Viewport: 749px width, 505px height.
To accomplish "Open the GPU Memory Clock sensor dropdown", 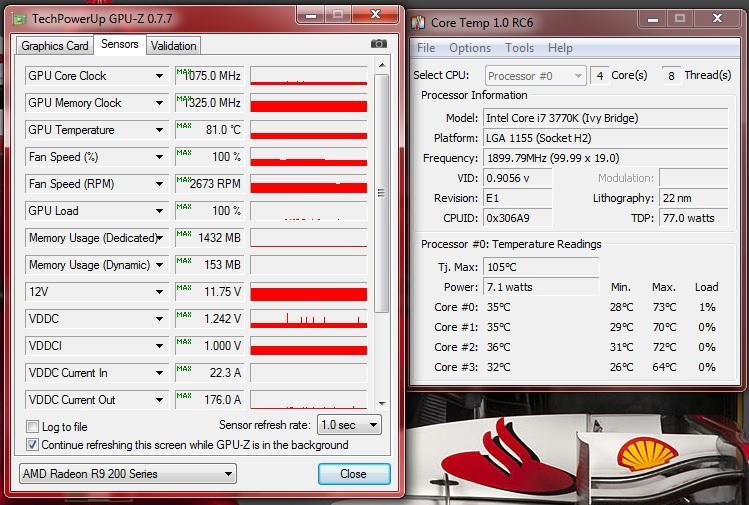I will point(159,103).
